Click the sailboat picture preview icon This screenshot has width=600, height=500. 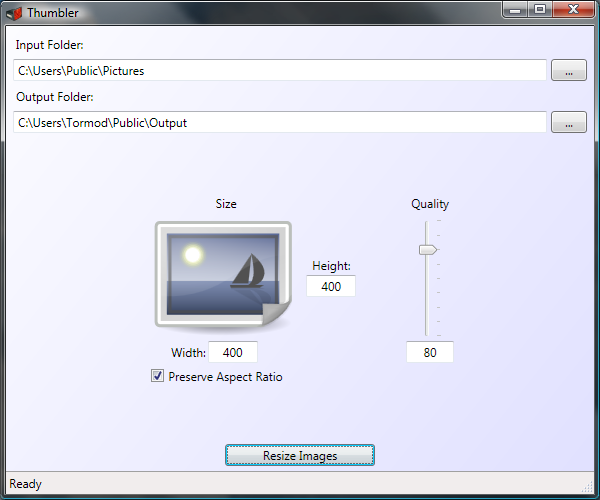point(223,274)
